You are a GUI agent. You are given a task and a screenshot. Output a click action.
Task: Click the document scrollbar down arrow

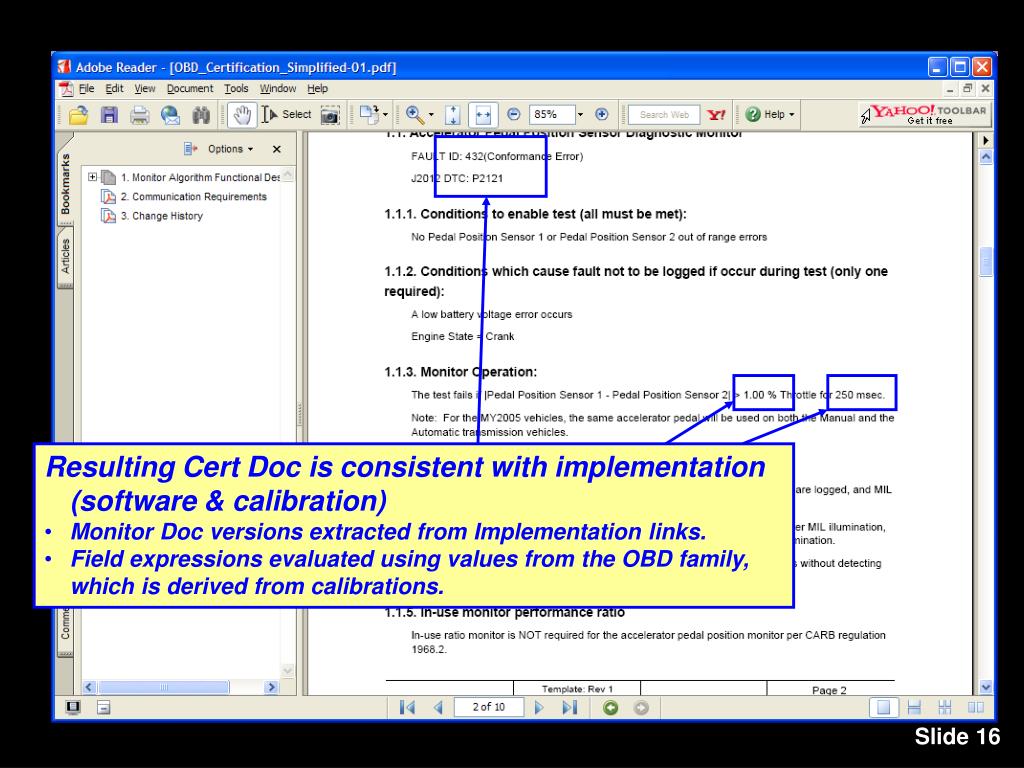coord(986,687)
